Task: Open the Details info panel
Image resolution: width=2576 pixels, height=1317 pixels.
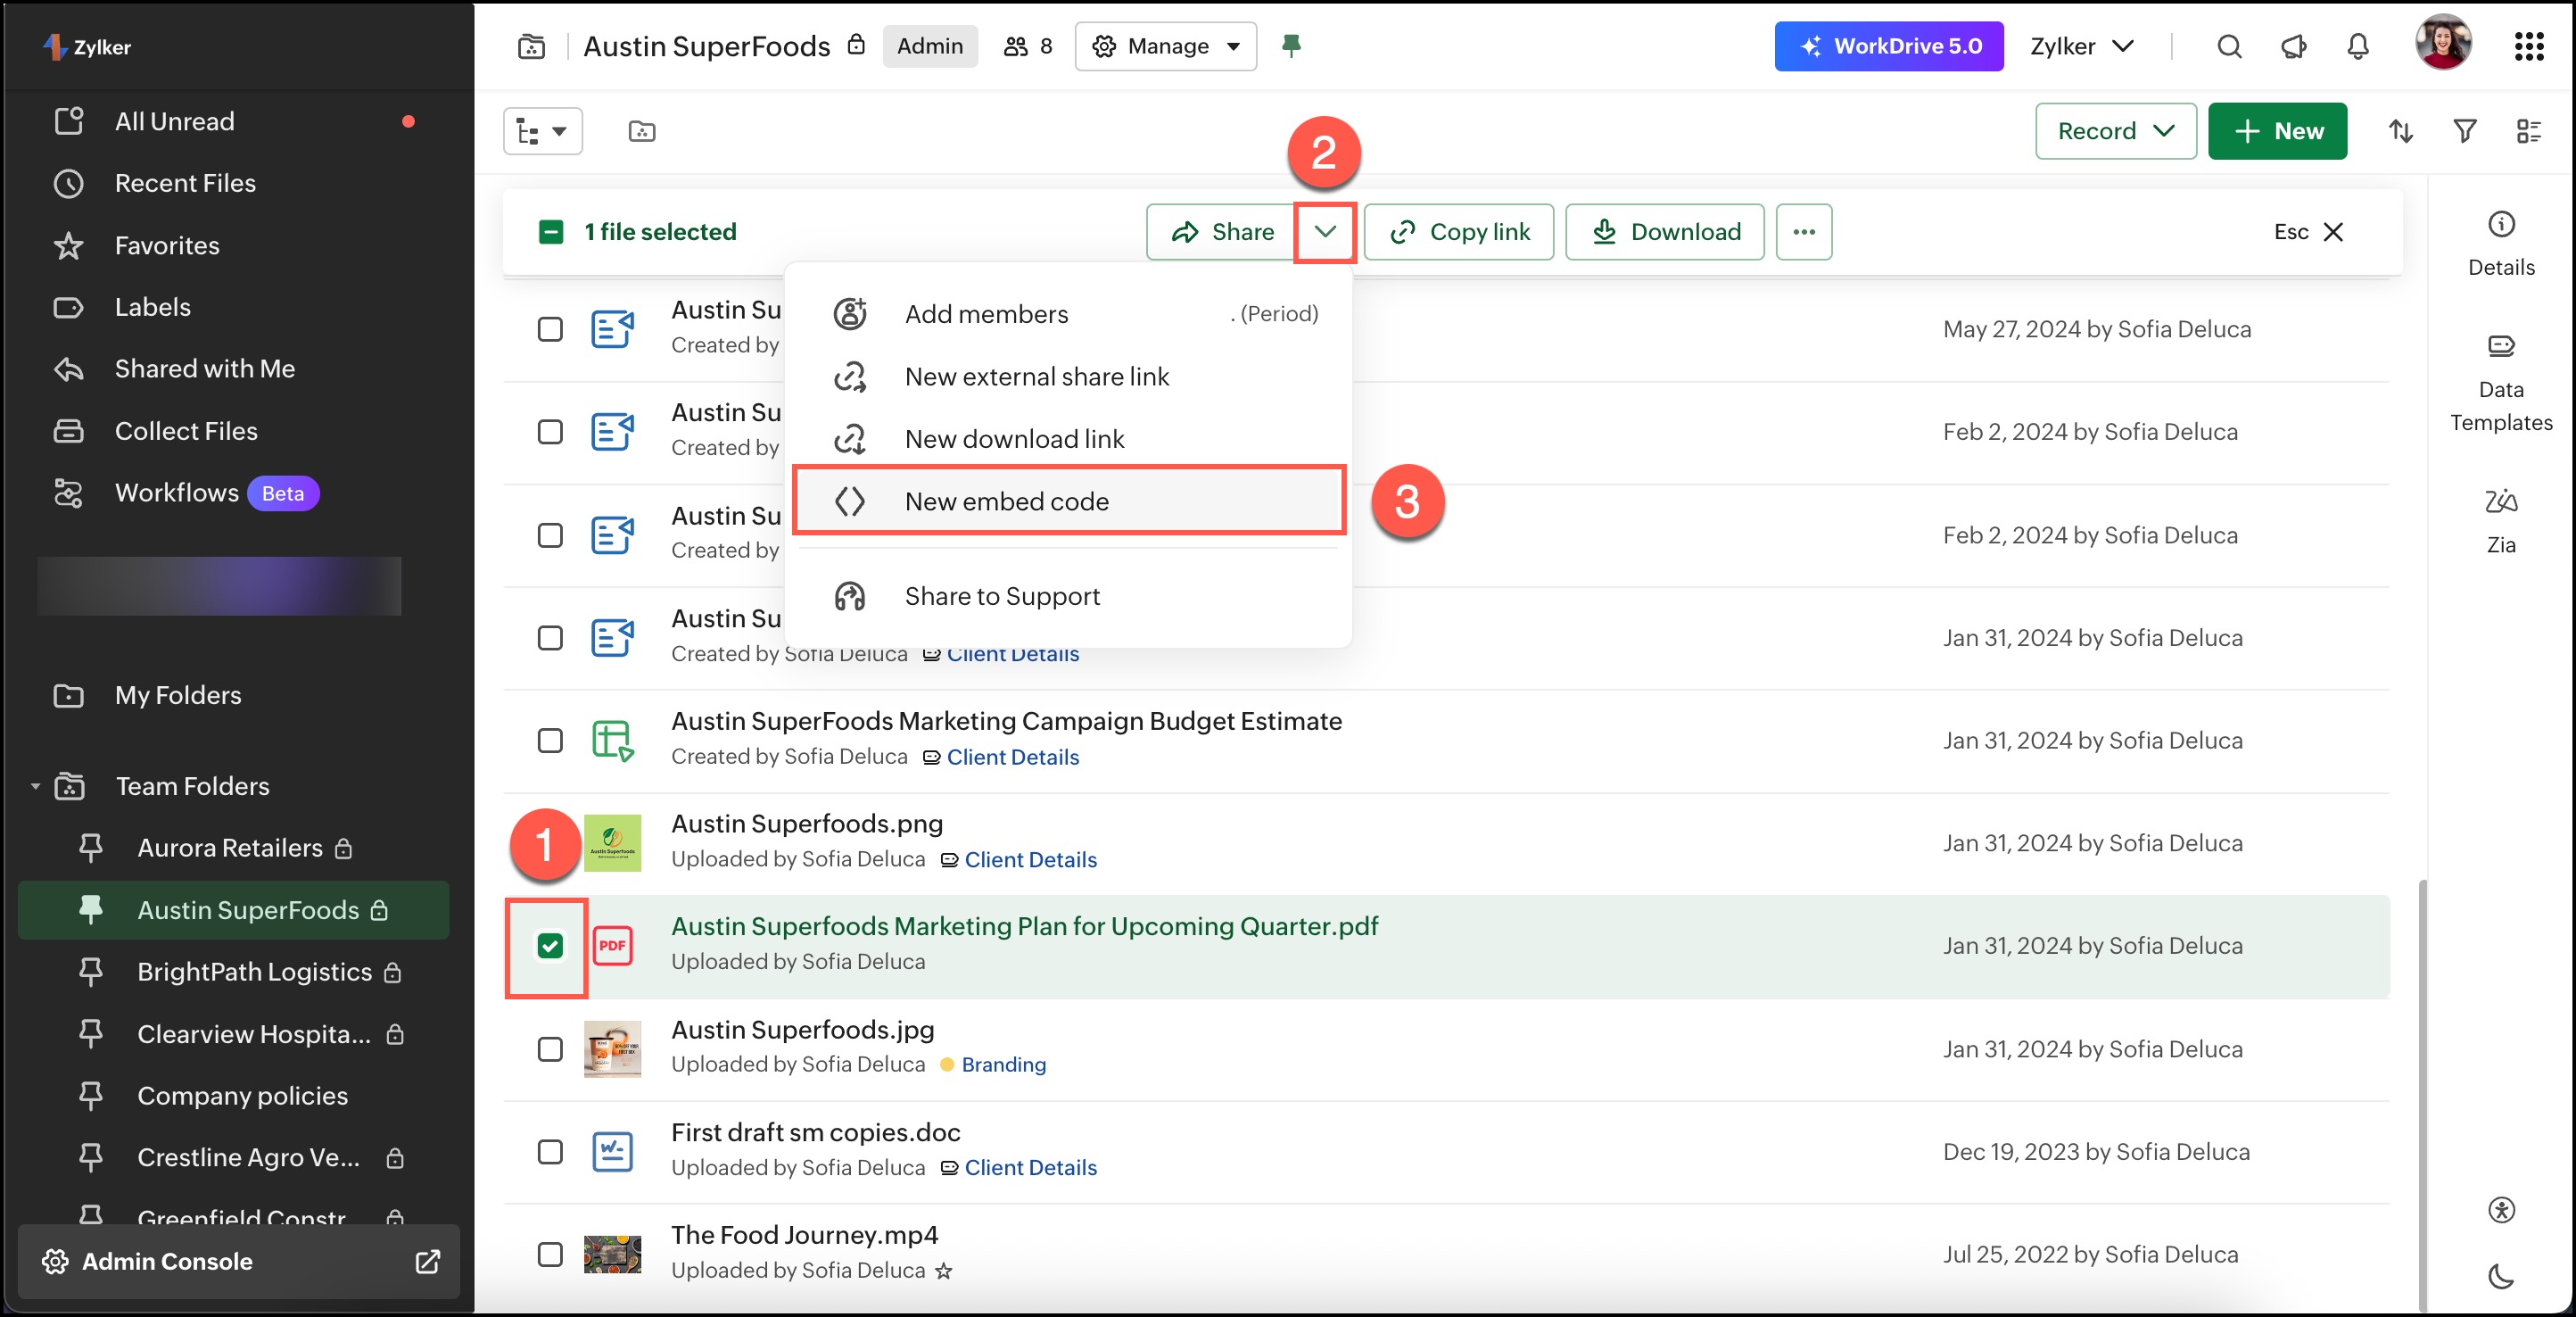Action: (2501, 243)
